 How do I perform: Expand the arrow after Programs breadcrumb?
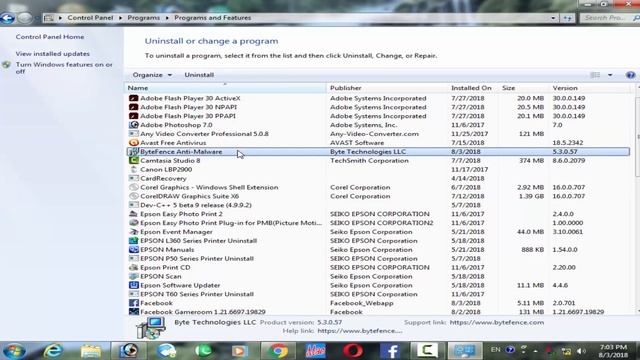167,18
